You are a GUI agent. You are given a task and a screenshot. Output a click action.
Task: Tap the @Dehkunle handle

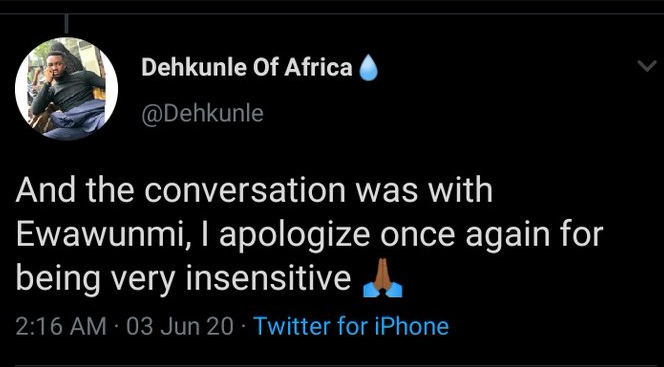pyautogui.click(x=202, y=113)
